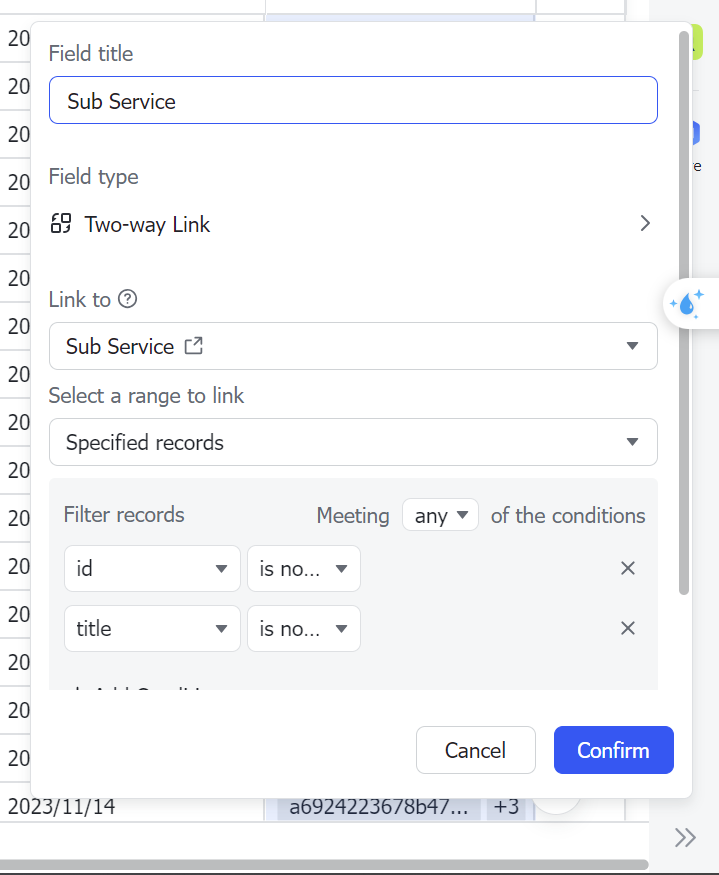Screen dimensions: 719x875
Task: Confirm the field settings
Action: click(613, 750)
